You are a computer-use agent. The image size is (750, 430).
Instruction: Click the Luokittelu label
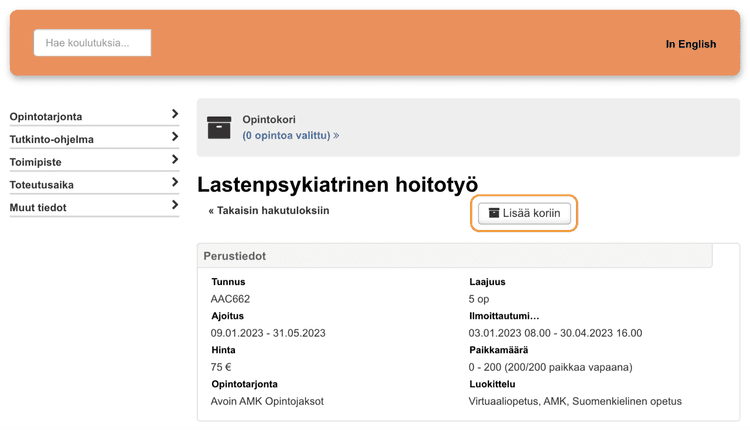pos(492,384)
